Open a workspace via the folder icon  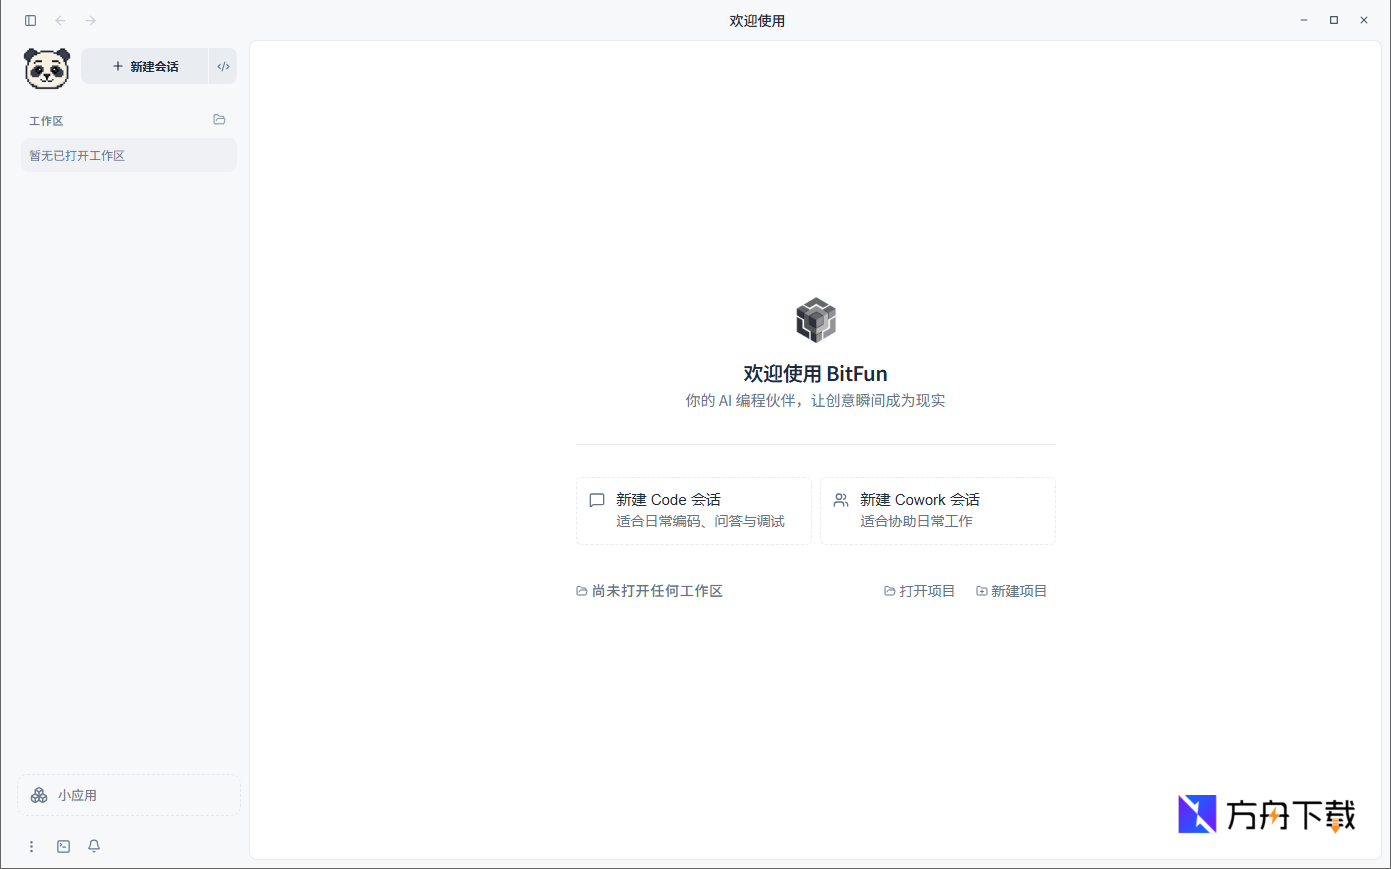coord(219,119)
